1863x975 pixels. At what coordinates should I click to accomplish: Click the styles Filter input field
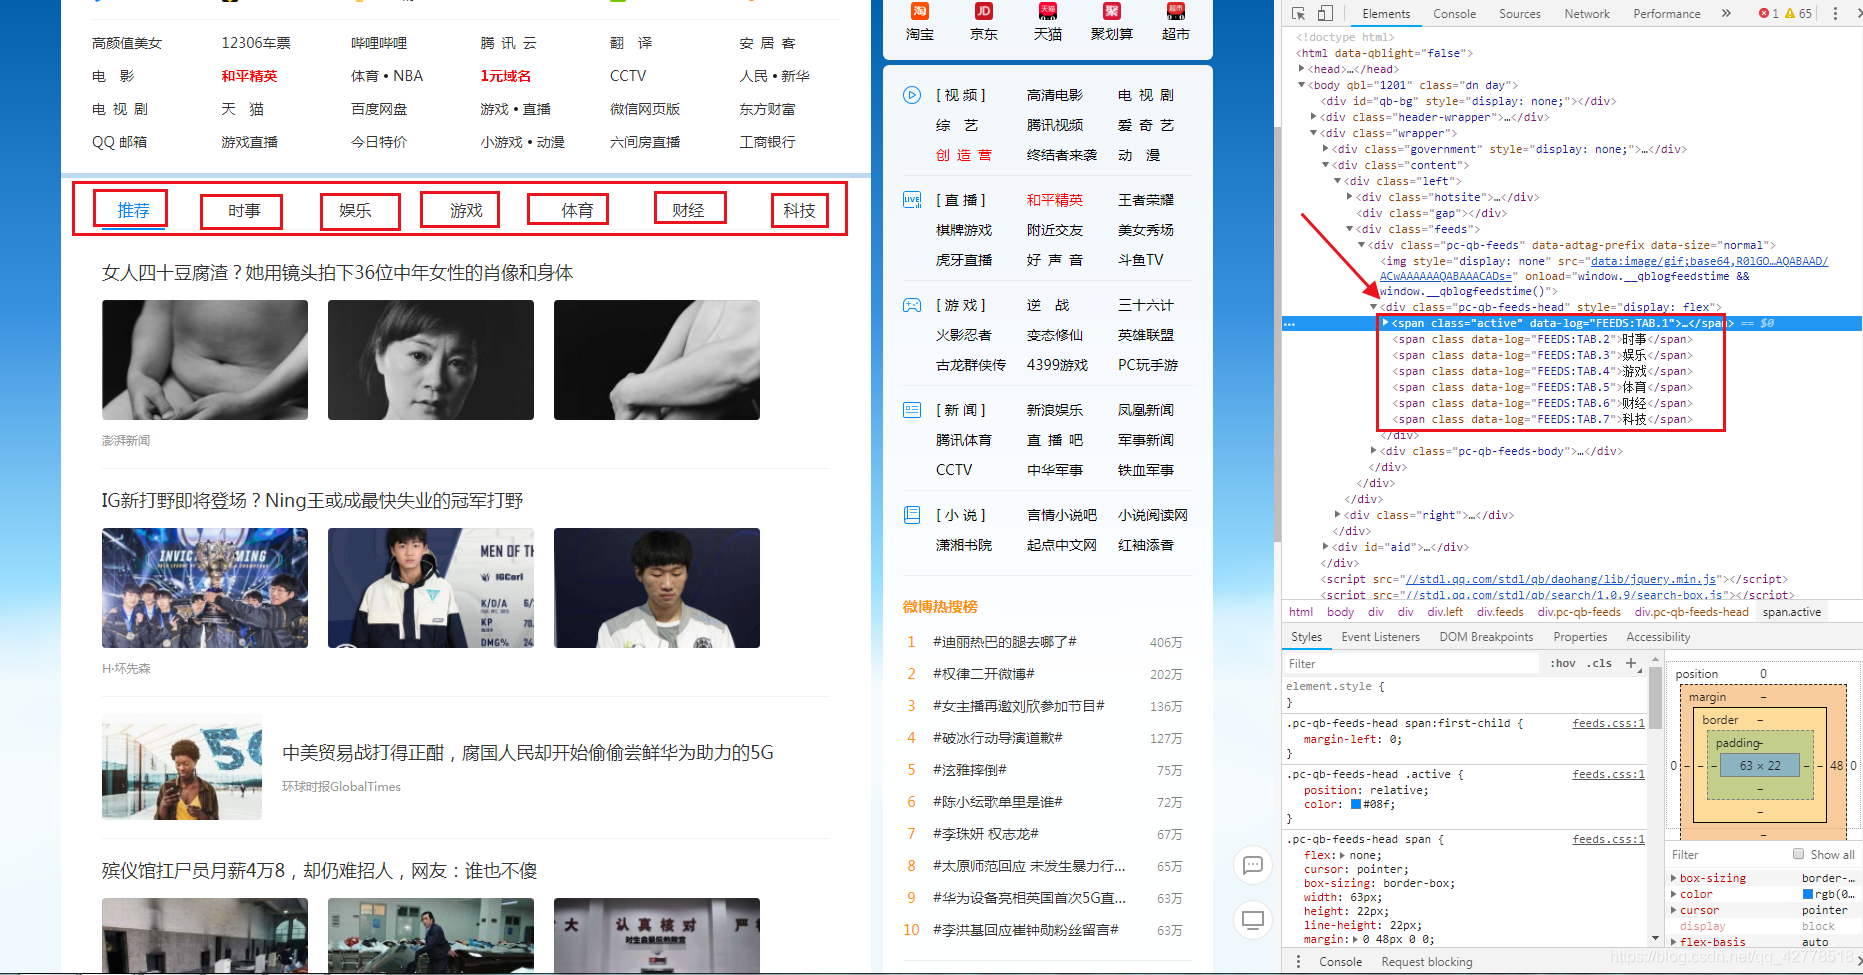pos(1410,663)
